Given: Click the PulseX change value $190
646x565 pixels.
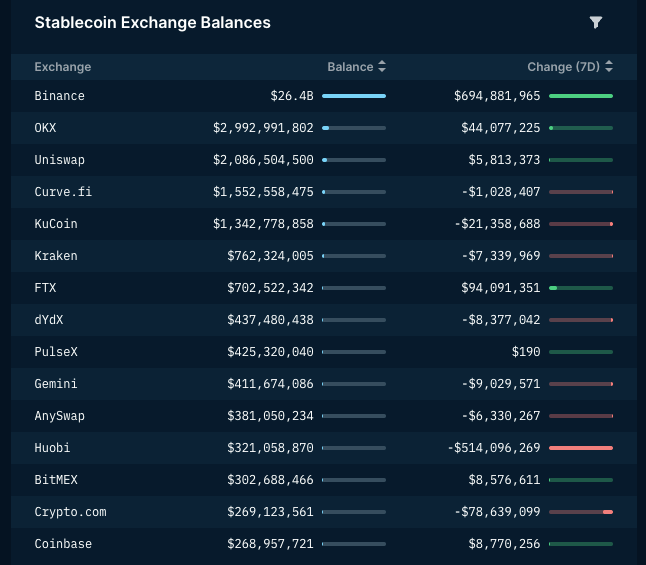Looking at the screenshot, I should coord(525,352).
